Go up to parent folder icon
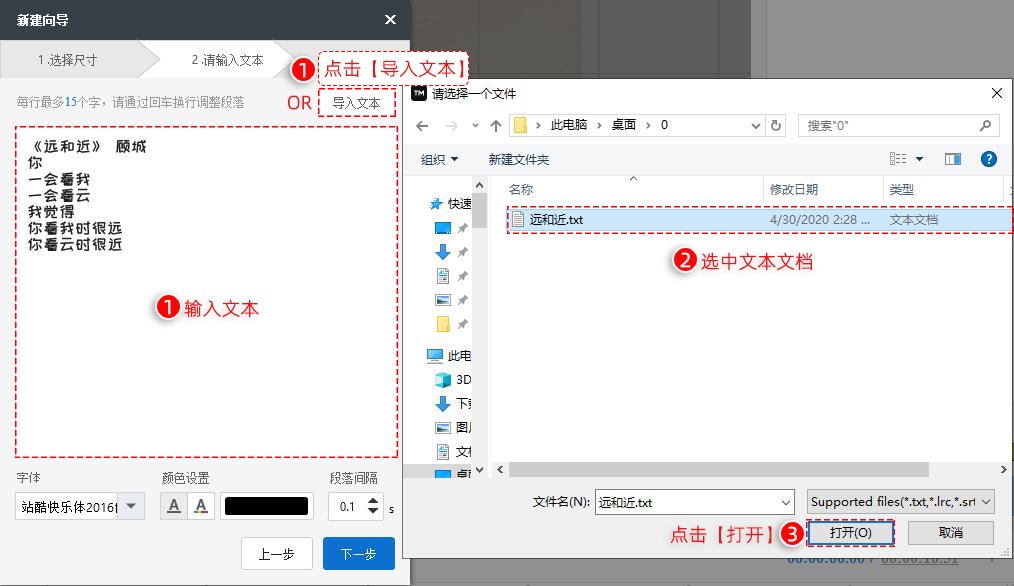Viewport: 1014px width, 586px height. 494,124
